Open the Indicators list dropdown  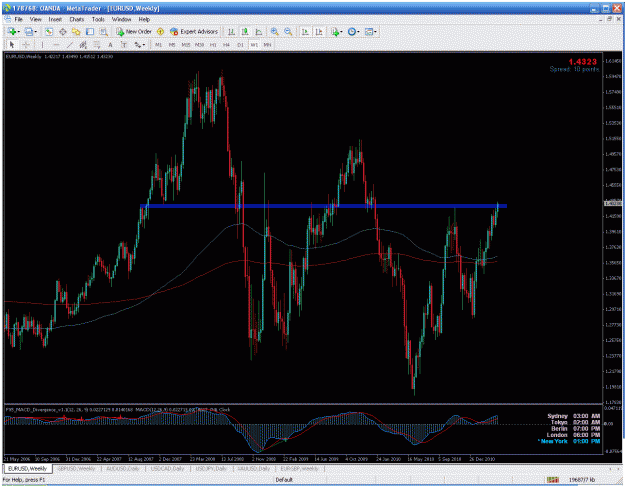pyautogui.click(x=337, y=32)
